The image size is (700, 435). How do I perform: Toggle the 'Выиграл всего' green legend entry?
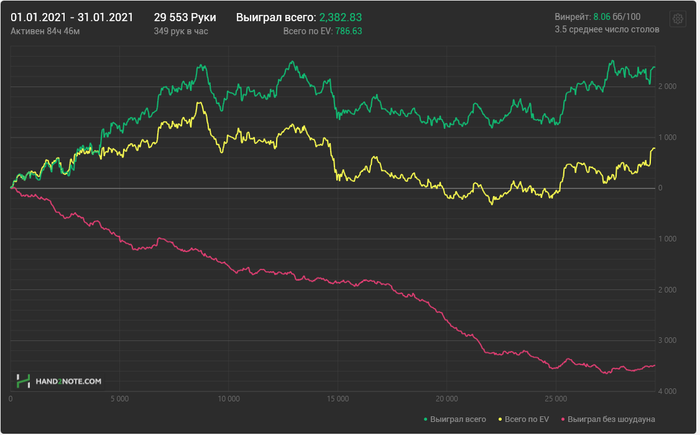coord(457,421)
